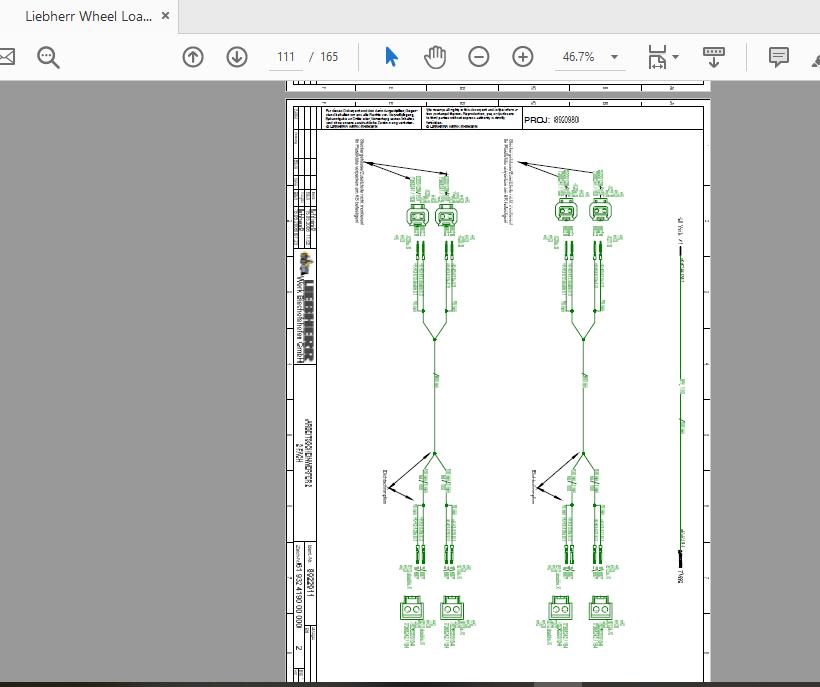Activate the selection arrow tool
This screenshot has height=687, width=820.
tap(391, 57)
